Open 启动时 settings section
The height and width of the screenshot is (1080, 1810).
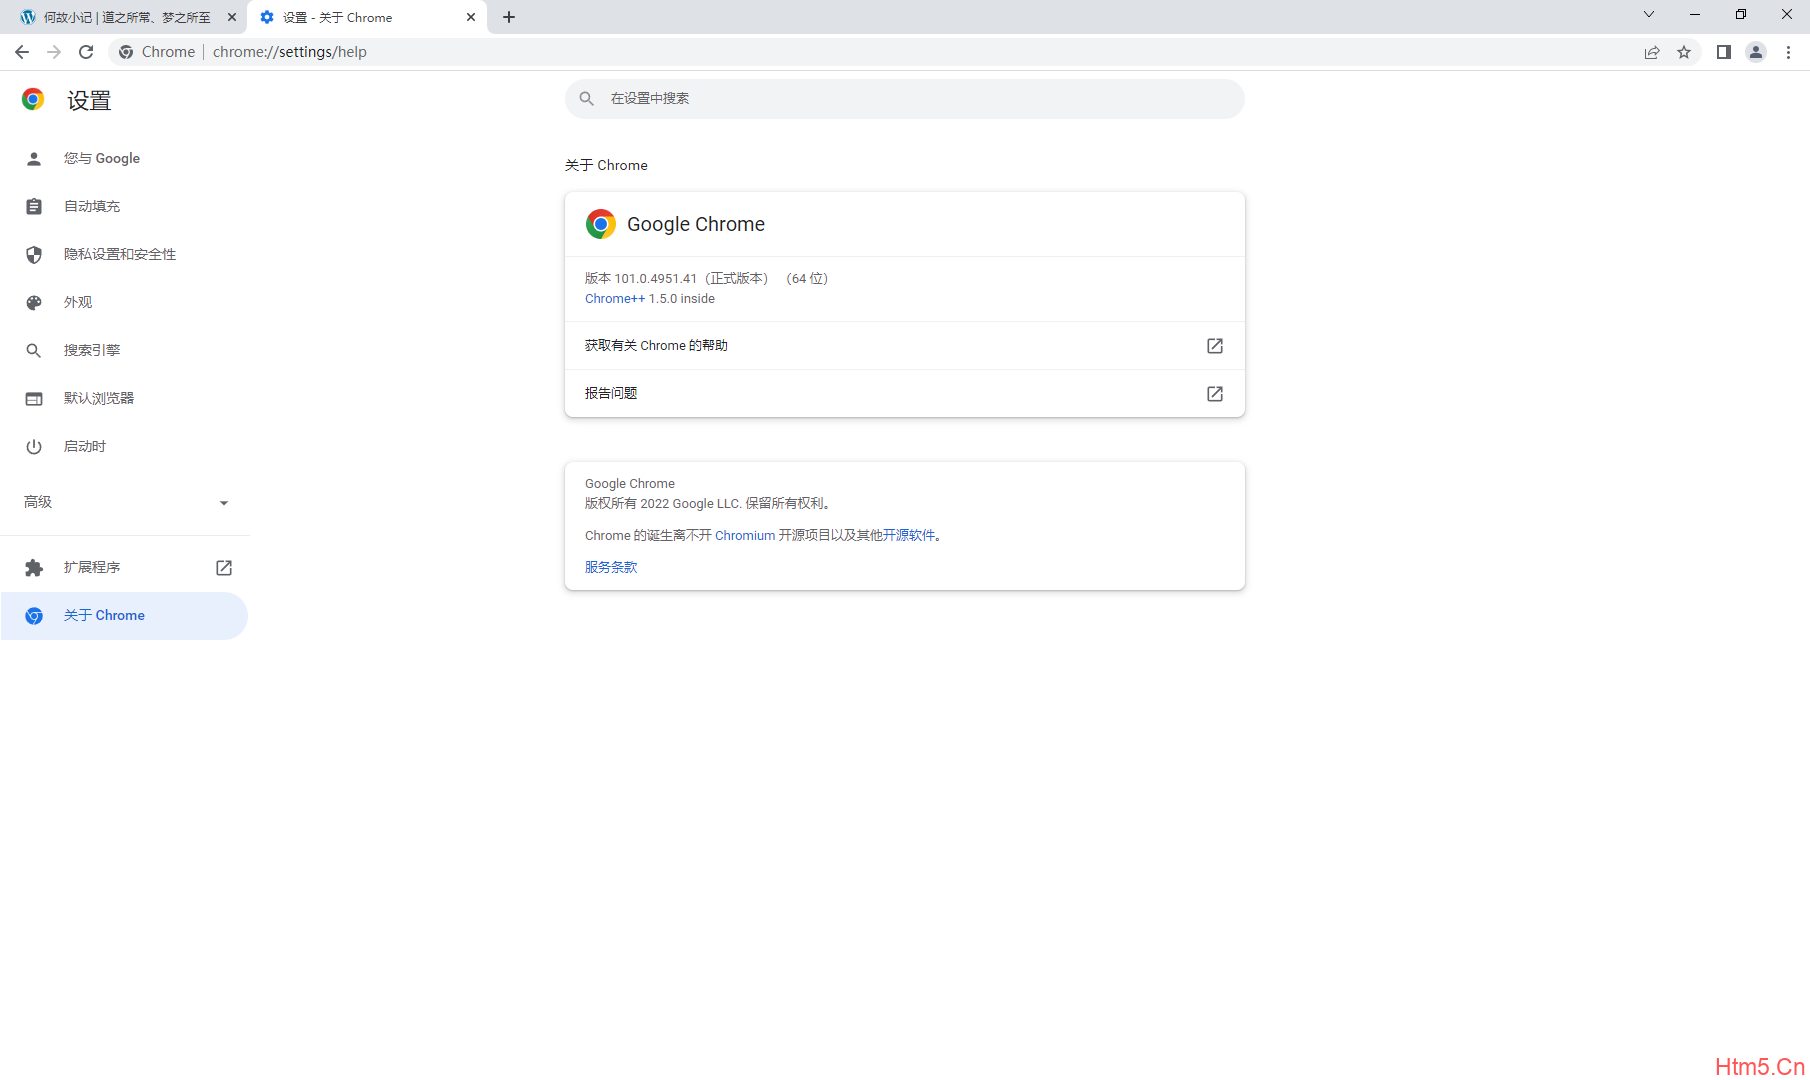coord(124,446)
